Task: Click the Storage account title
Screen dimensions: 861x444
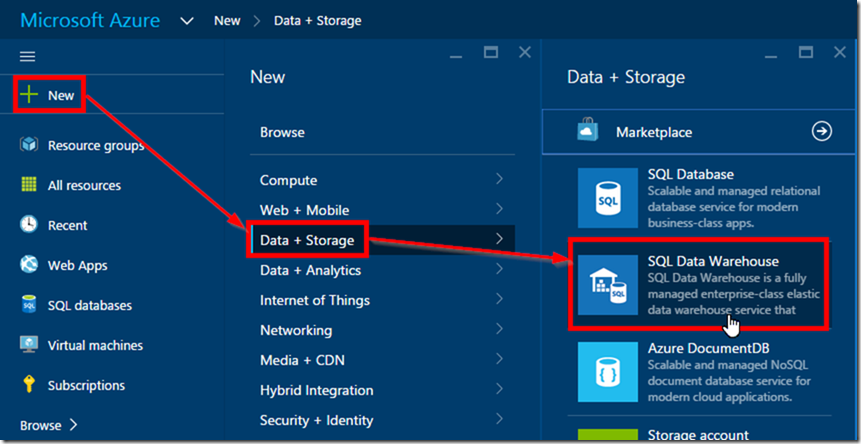Action: [x=698, y=436]
